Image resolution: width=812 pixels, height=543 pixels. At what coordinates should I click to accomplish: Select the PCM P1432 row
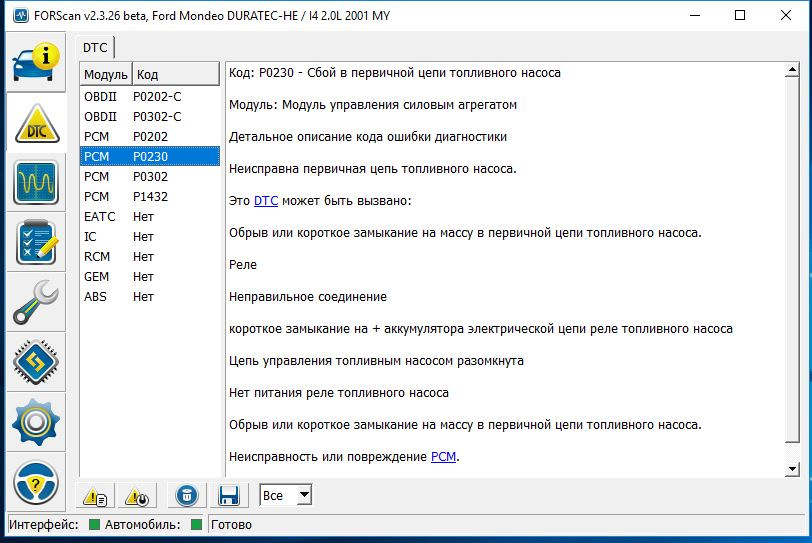150,197
